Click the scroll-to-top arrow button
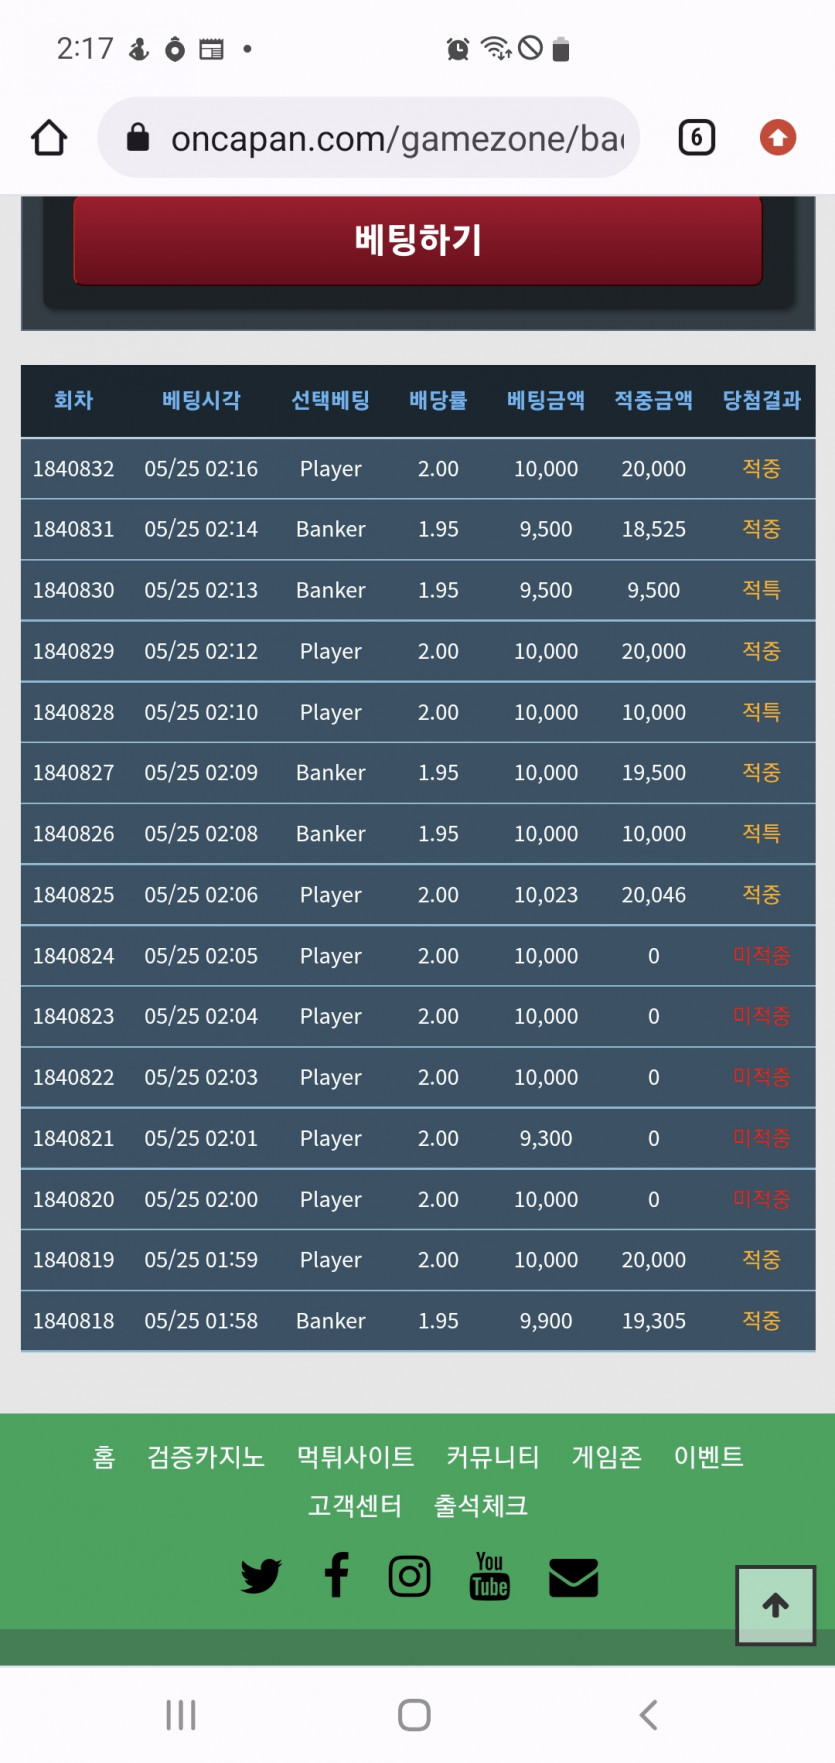The width and height of the screenshot is (835, 1763). click(776, 1605)
